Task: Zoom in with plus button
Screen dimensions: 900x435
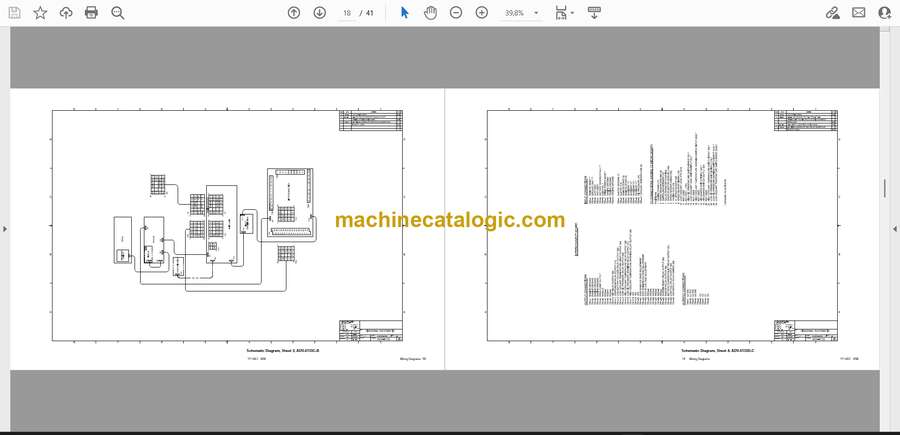Action: [x=482, y=13]
